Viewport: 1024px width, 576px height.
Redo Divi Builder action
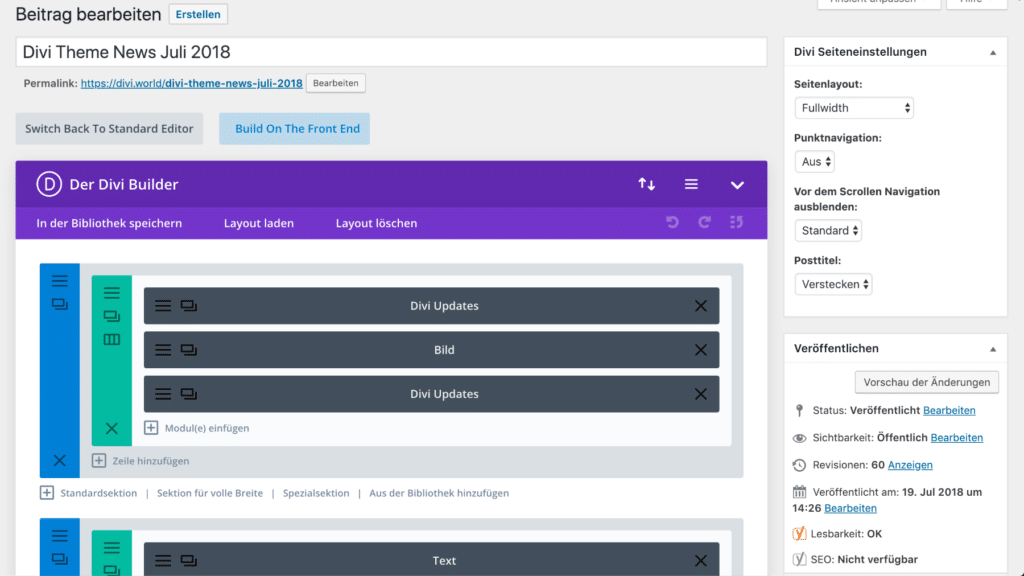pyautogui.click(x=704, y=222)
